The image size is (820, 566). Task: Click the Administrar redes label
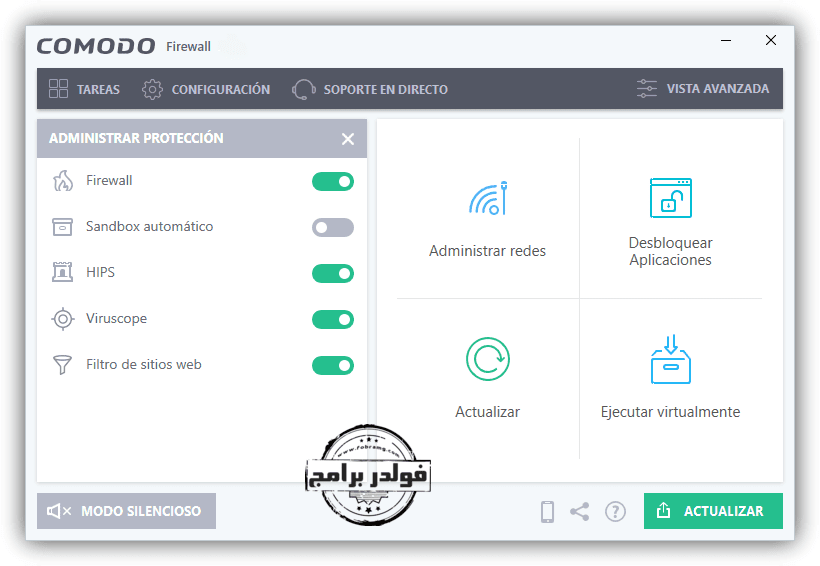[x=487, y=251]
